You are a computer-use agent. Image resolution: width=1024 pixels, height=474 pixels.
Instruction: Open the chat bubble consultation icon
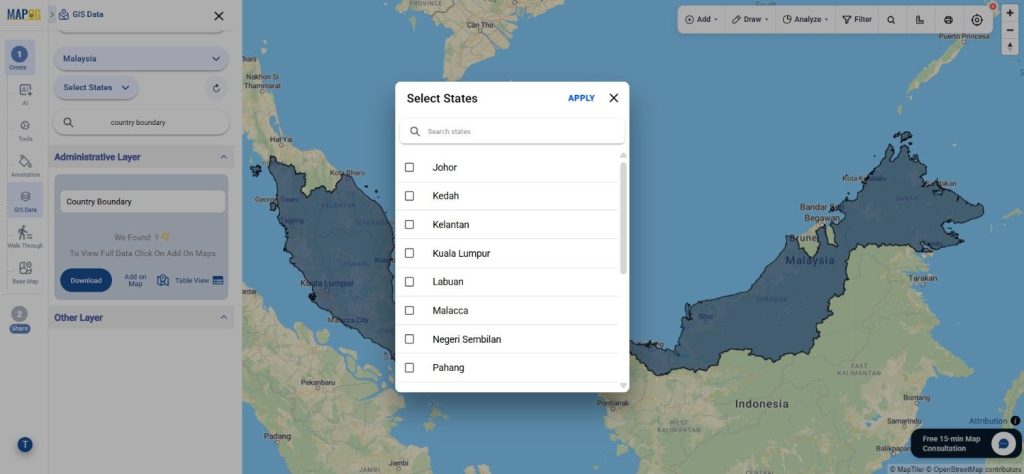[x=1003, y=444]
